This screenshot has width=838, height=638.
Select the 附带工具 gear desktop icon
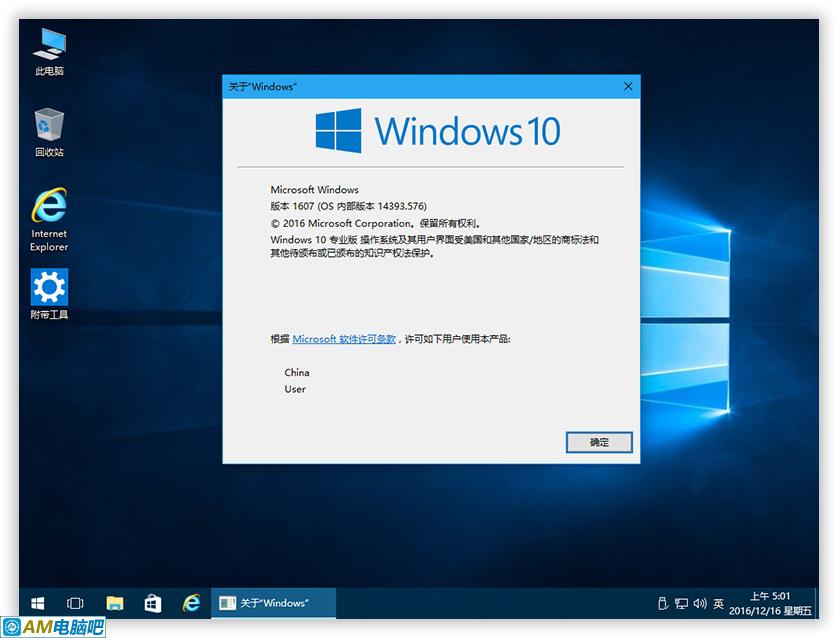click(49, 294)
